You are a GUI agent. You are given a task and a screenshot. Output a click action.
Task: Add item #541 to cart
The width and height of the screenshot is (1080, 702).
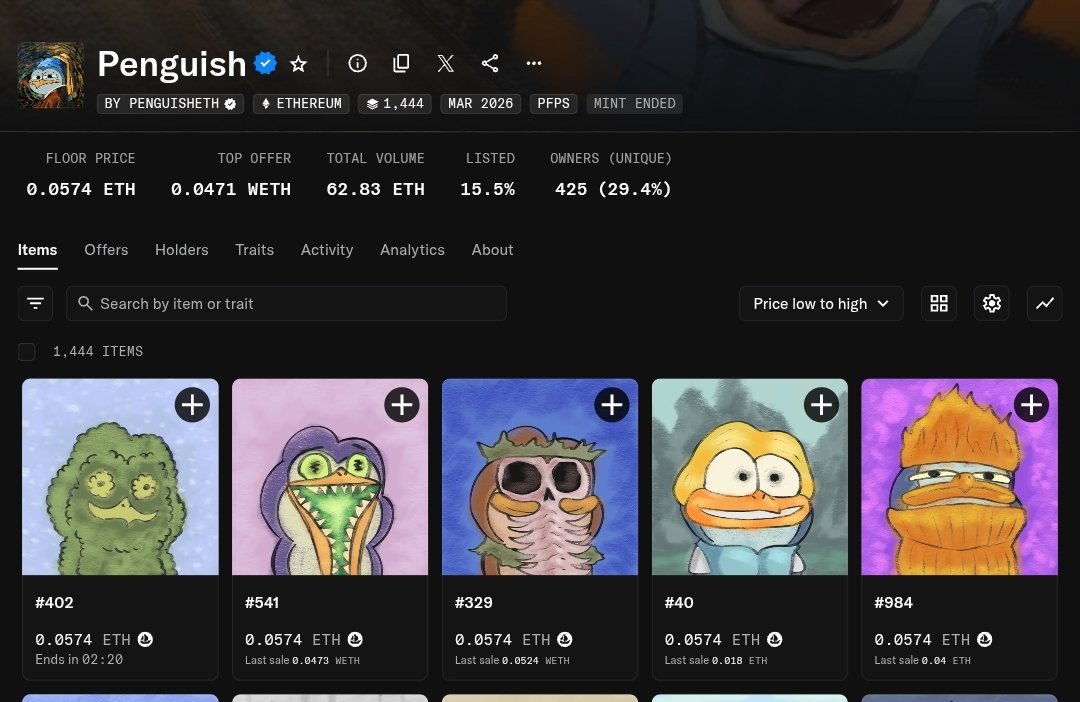pyautogui.click(x=402, y=404)
